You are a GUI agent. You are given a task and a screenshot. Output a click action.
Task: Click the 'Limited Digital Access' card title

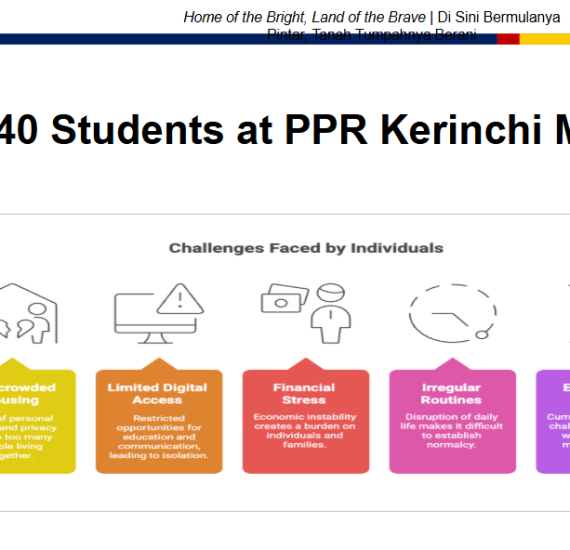tap(157, 394)
